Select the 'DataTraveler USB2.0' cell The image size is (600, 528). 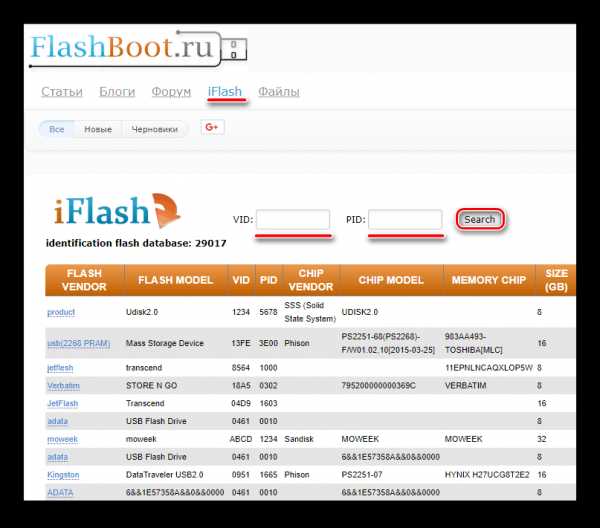(165, 475)
